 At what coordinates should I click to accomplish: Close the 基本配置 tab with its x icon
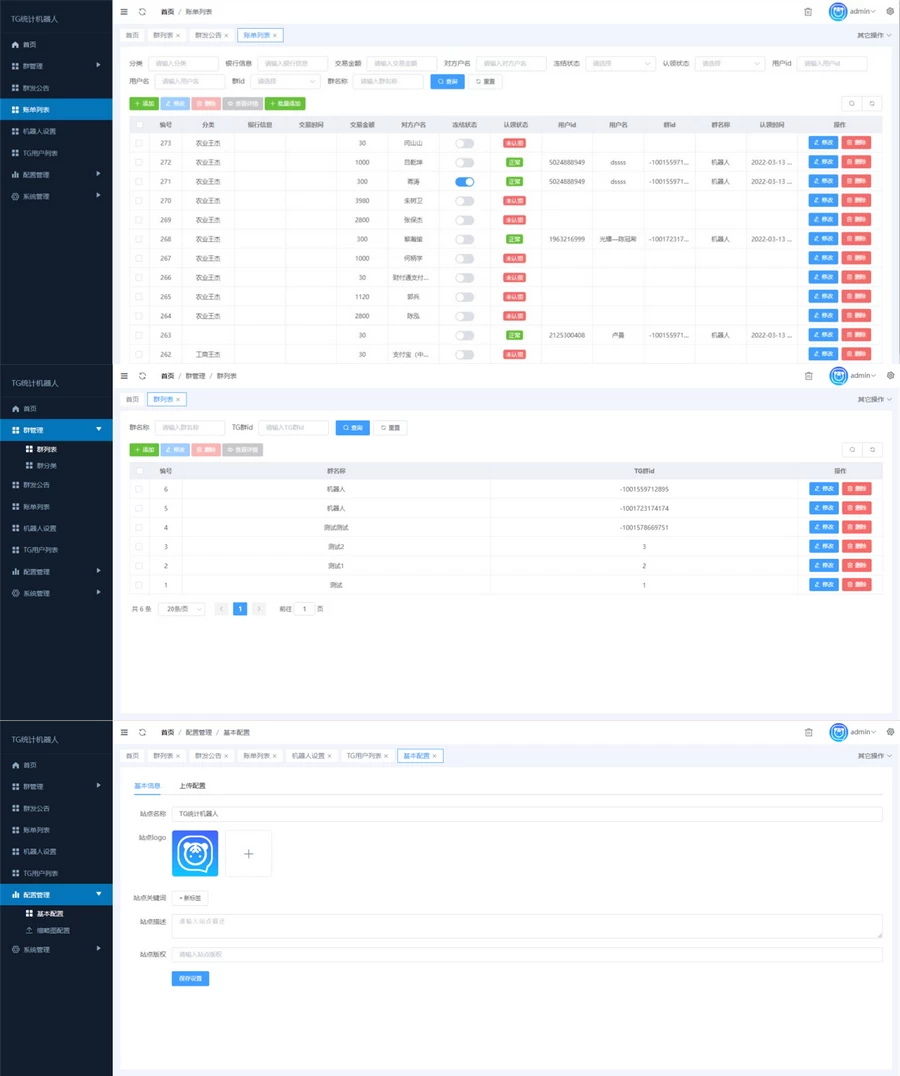click(x=436, y=756)
